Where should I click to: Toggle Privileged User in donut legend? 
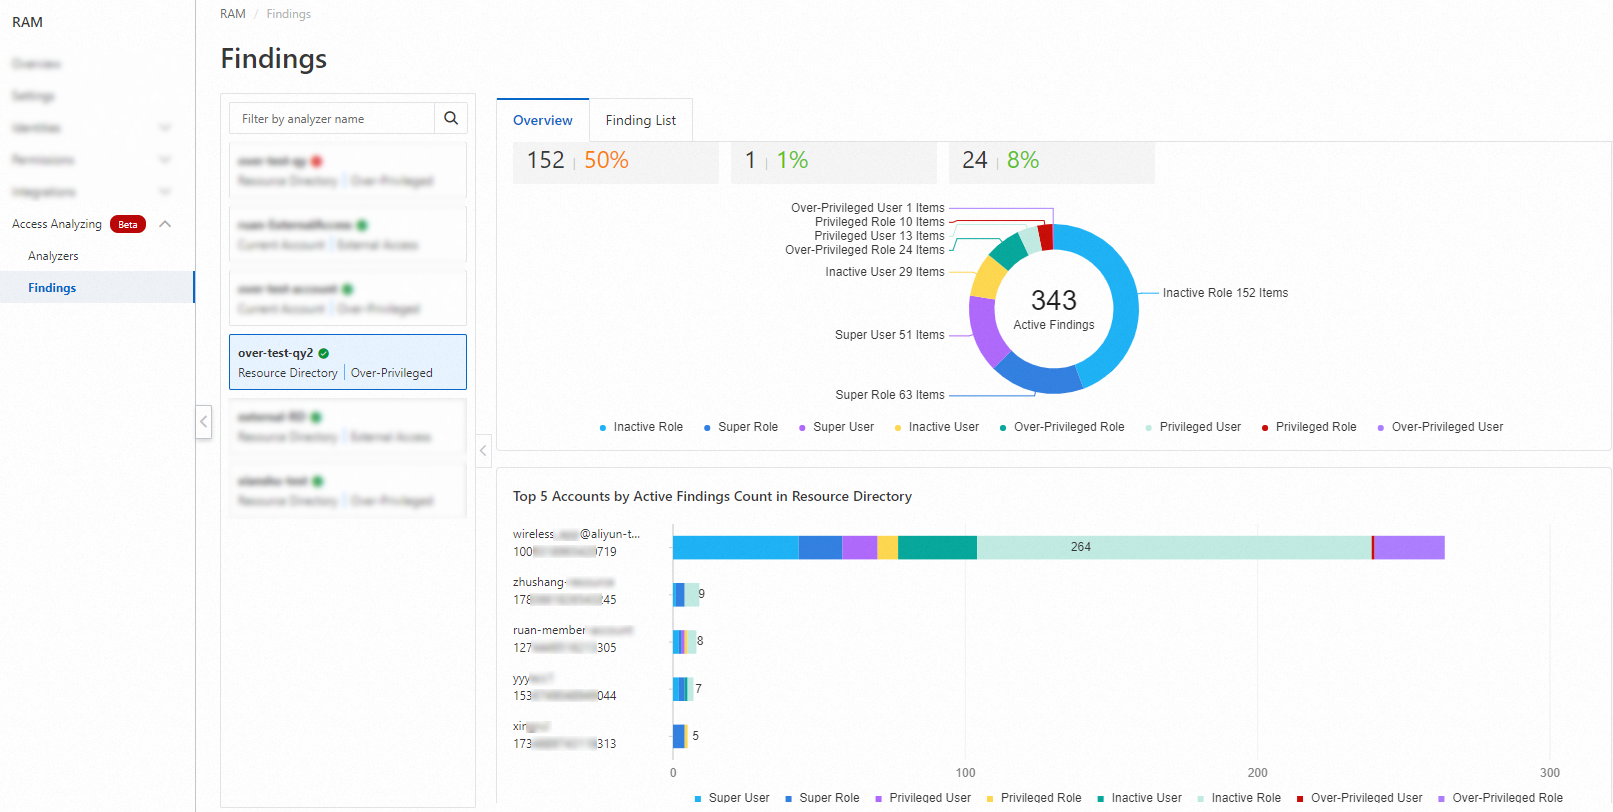click(1193, 427)
